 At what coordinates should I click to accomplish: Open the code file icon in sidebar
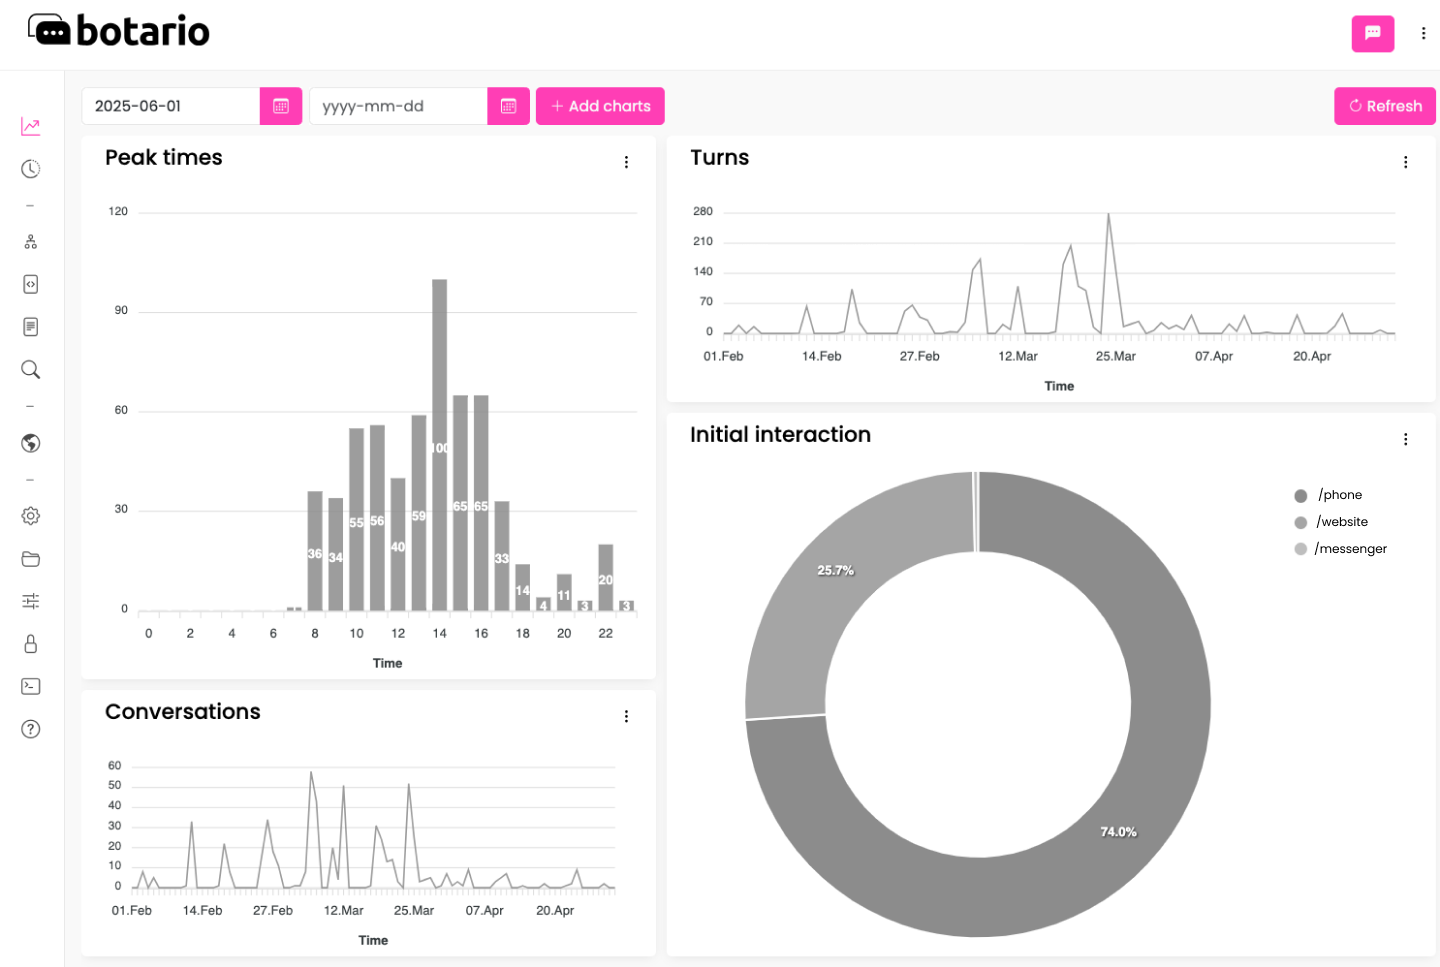pyautogui.click(x=31, y=284)
